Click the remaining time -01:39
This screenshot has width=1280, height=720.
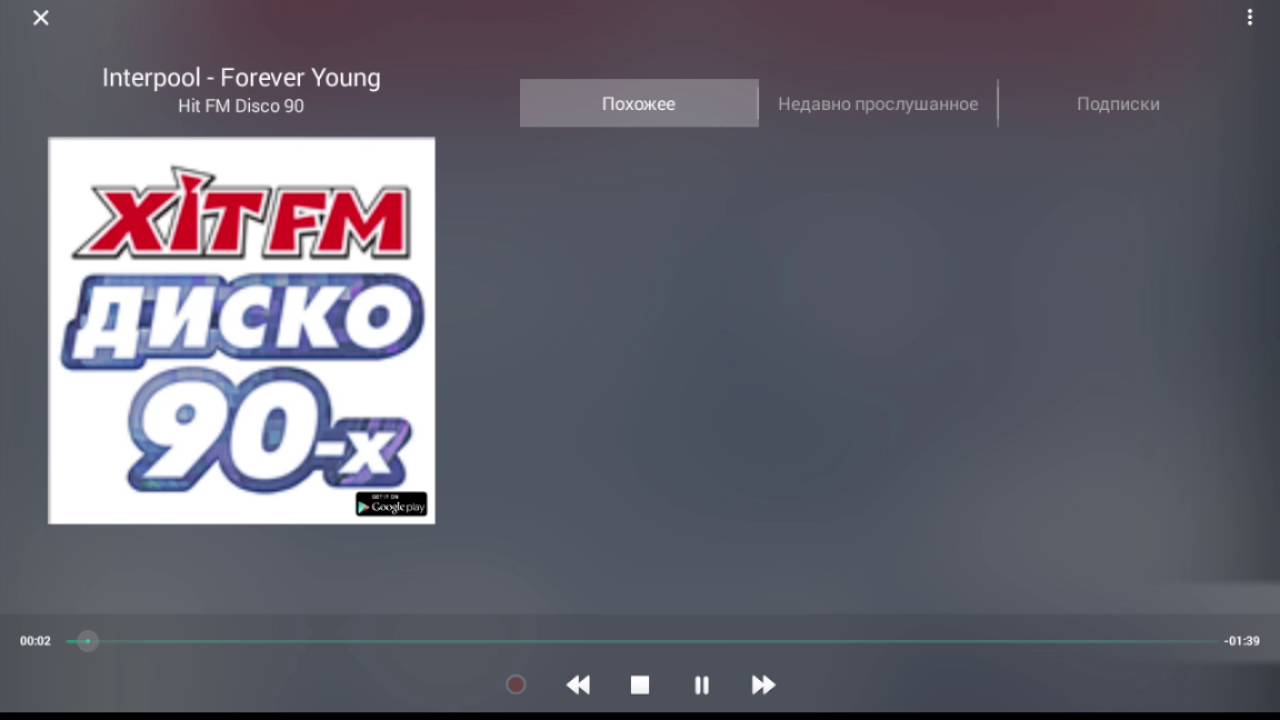pyautogui.click(x=1242, y=641)
